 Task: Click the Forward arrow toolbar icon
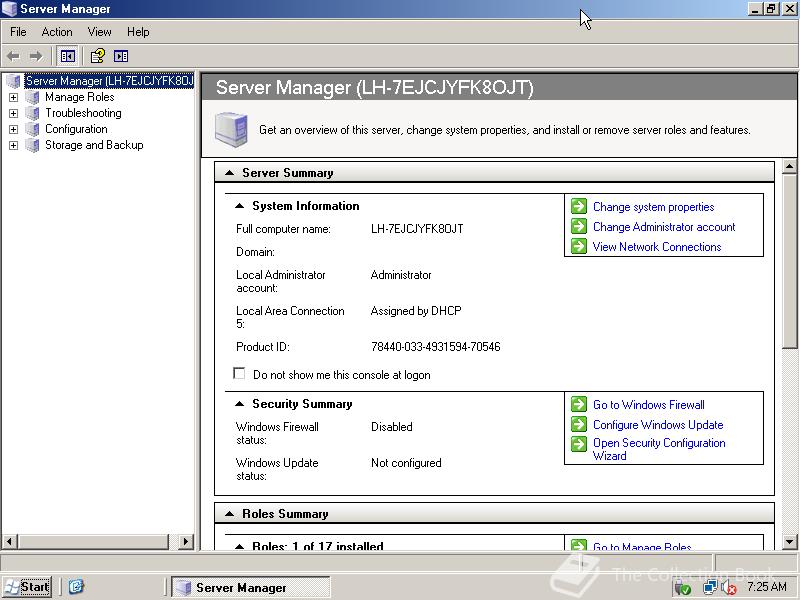36,56
